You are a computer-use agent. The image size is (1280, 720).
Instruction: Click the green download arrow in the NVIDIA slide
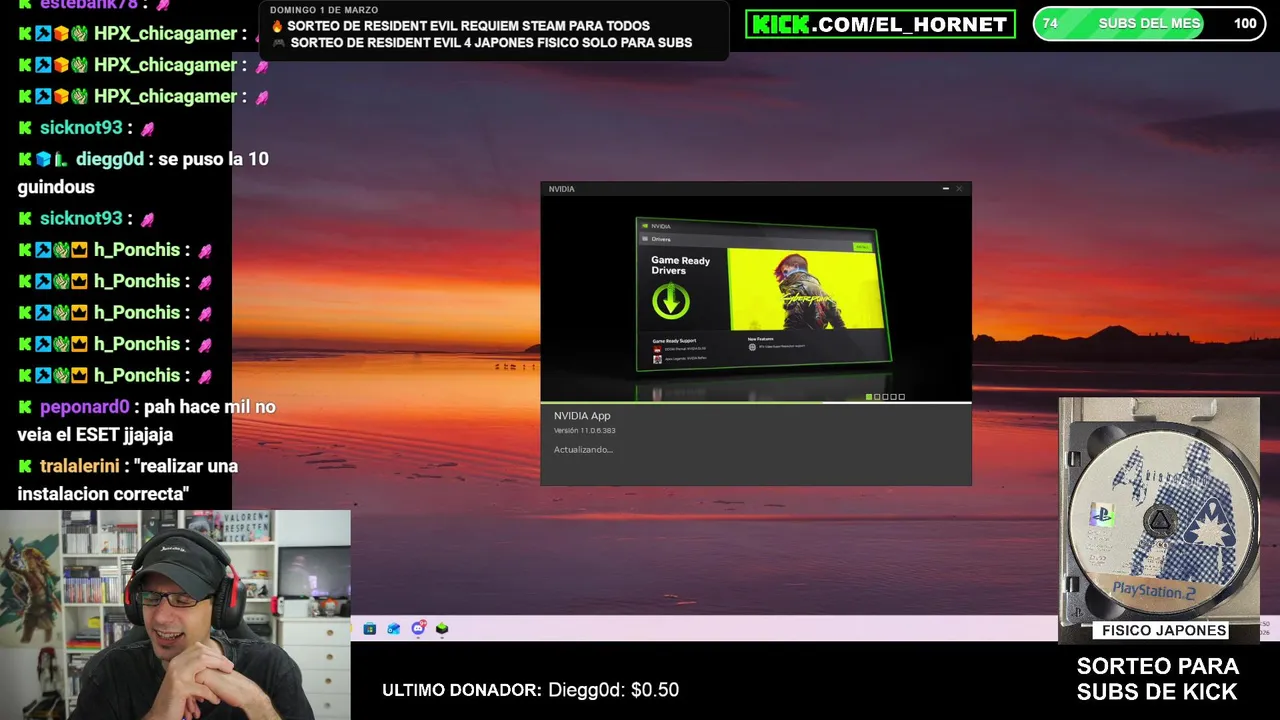click(671, 301)
